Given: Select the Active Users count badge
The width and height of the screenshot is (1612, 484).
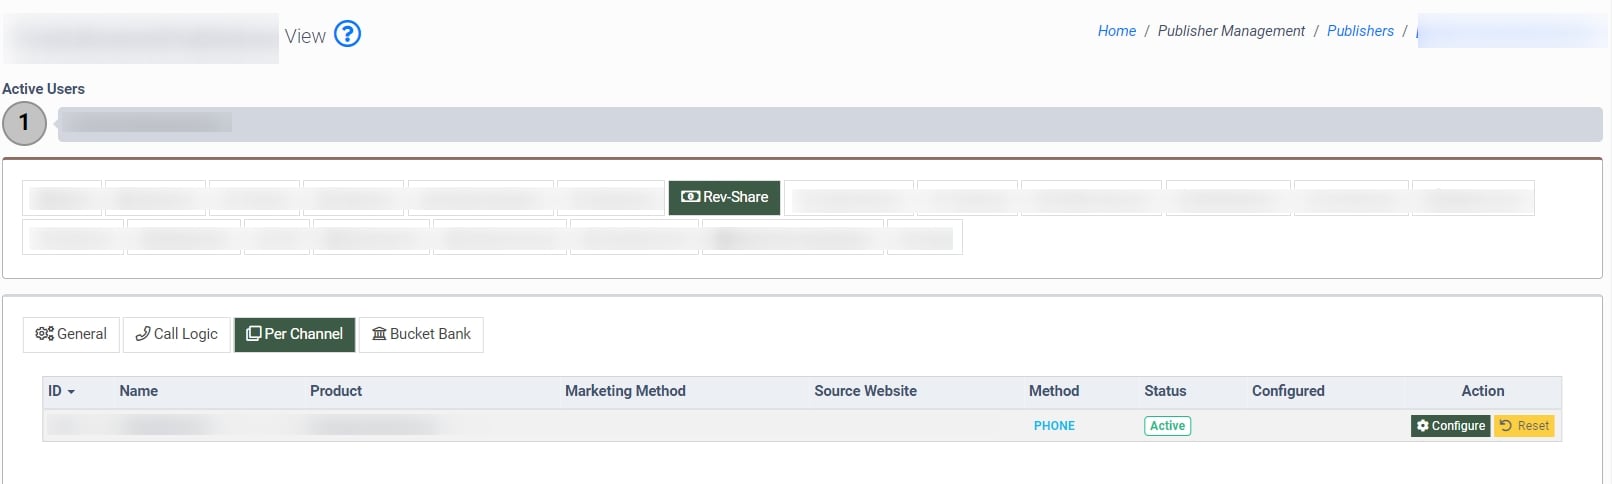Looking at the screenshot, I should pyautogui.click(x=24, y=123).
